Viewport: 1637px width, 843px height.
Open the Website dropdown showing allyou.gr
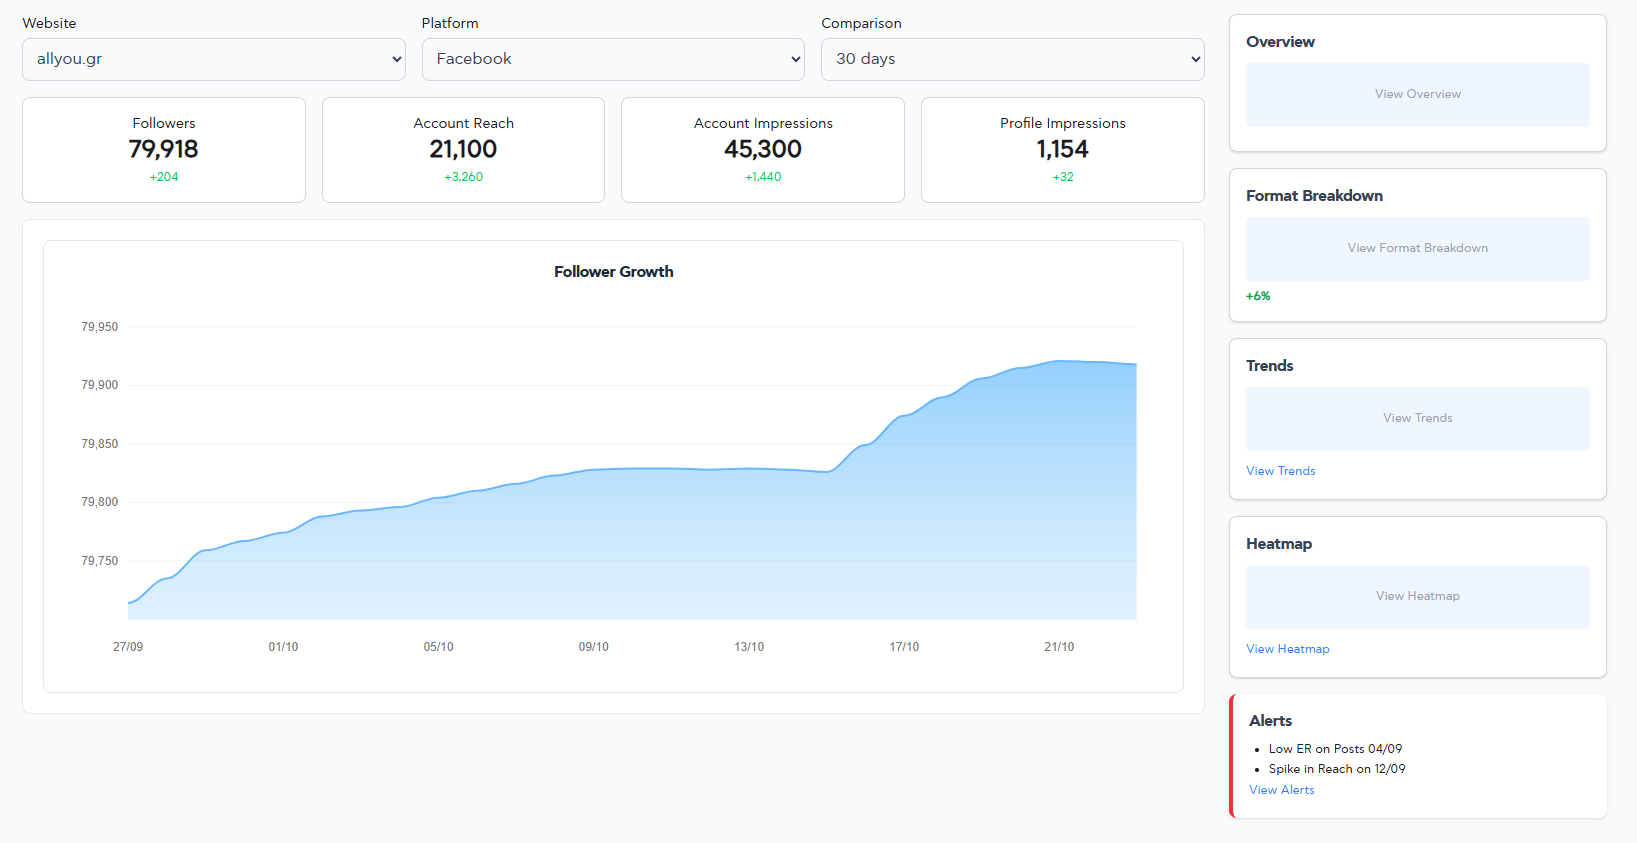tap(213, 59)
